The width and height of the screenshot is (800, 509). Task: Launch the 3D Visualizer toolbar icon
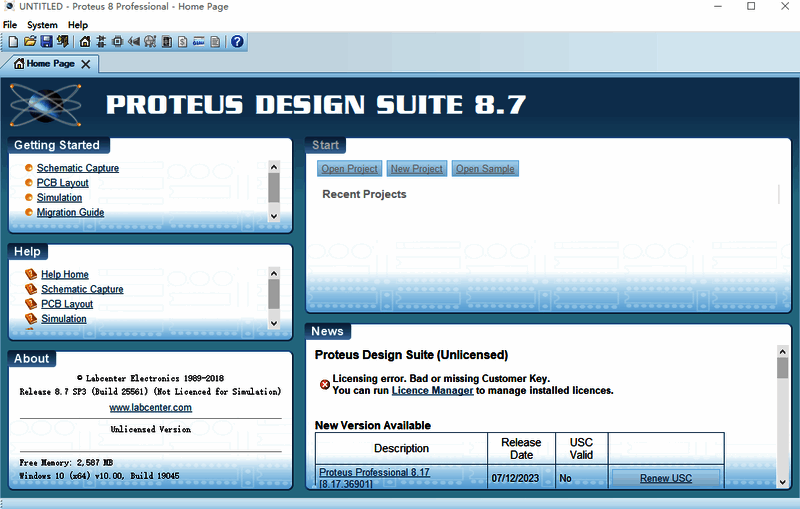tap(134, 42)
